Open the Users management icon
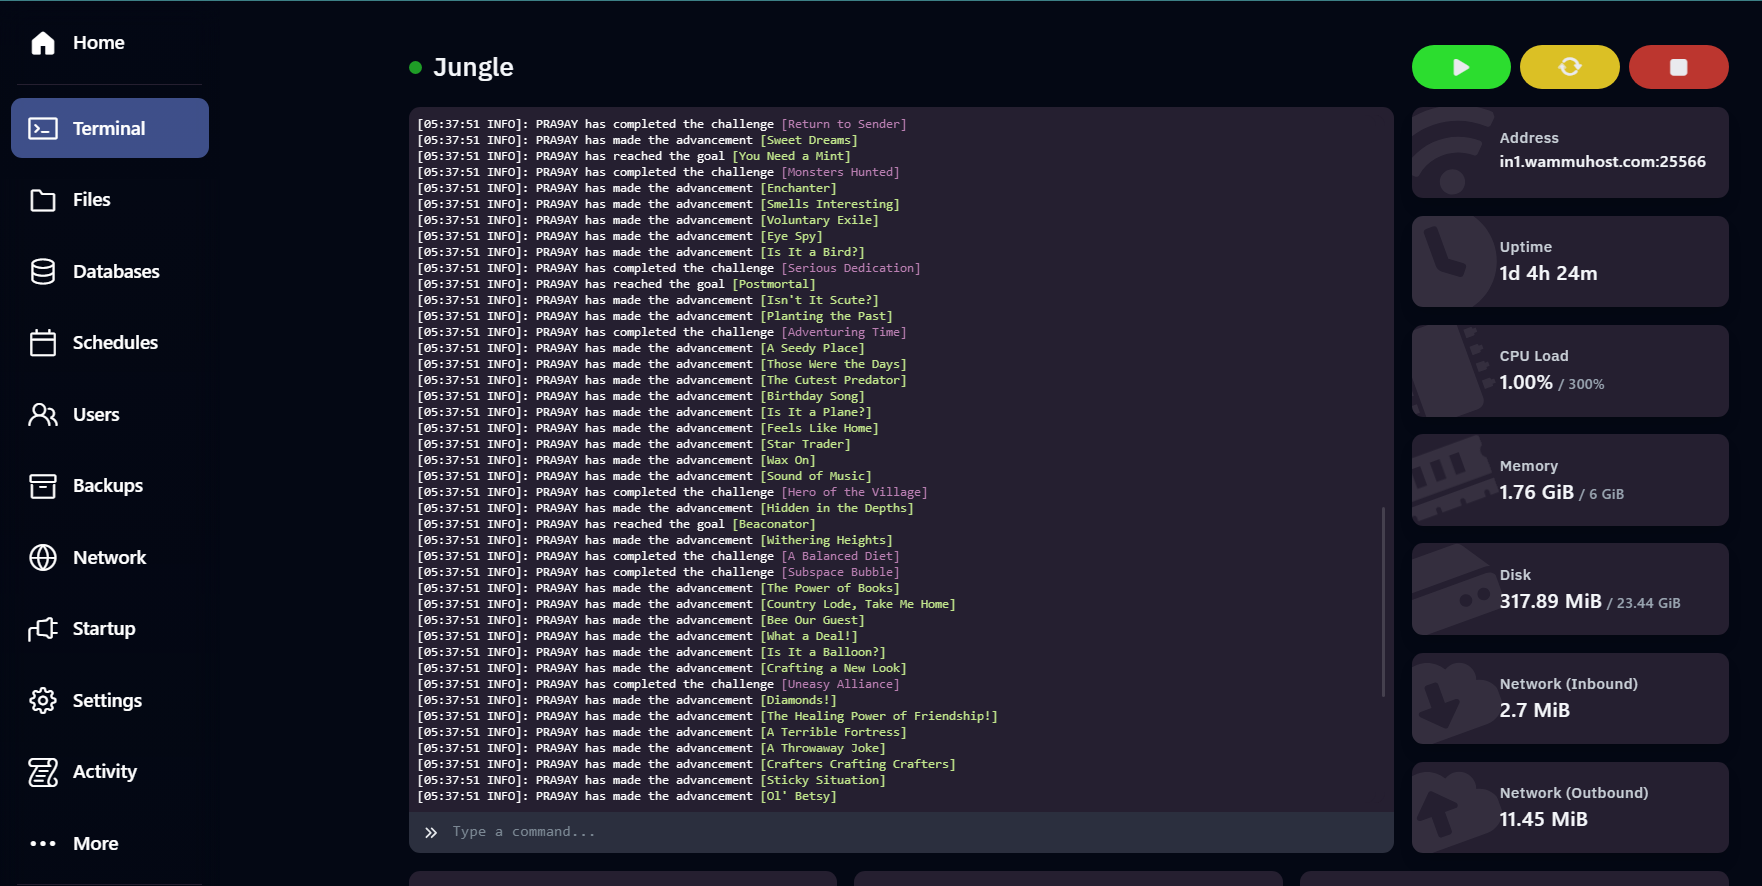 coord(43,415)
